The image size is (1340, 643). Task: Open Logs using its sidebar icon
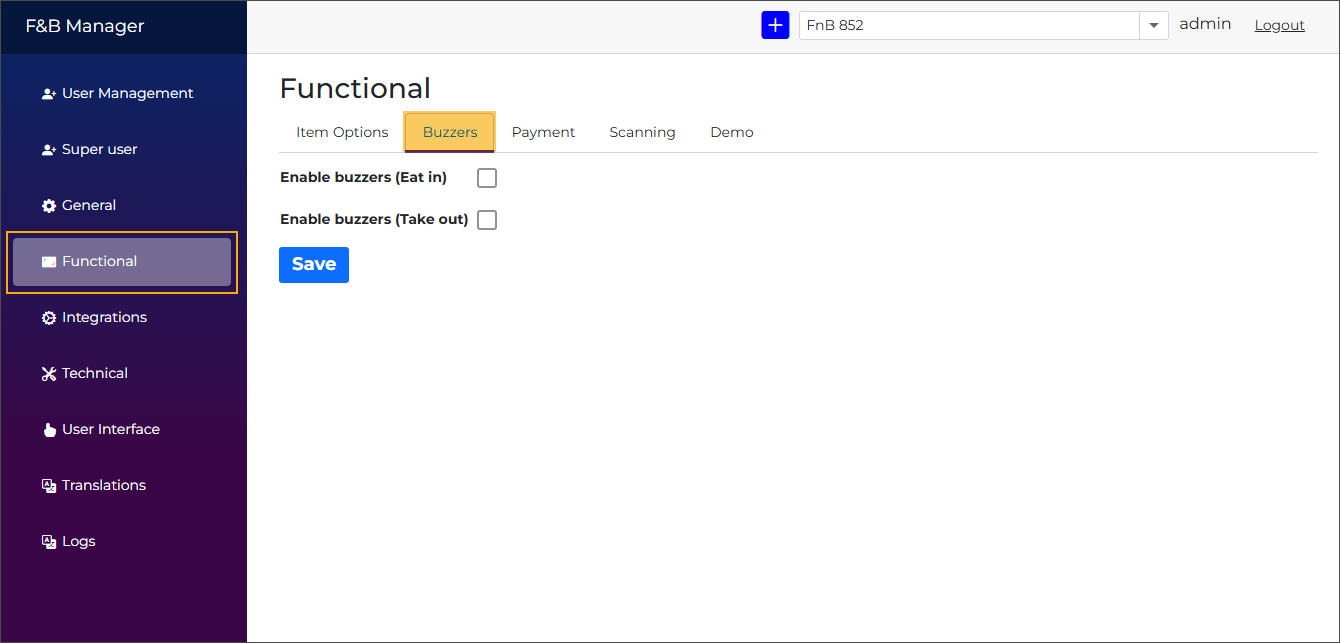point(47,541)
